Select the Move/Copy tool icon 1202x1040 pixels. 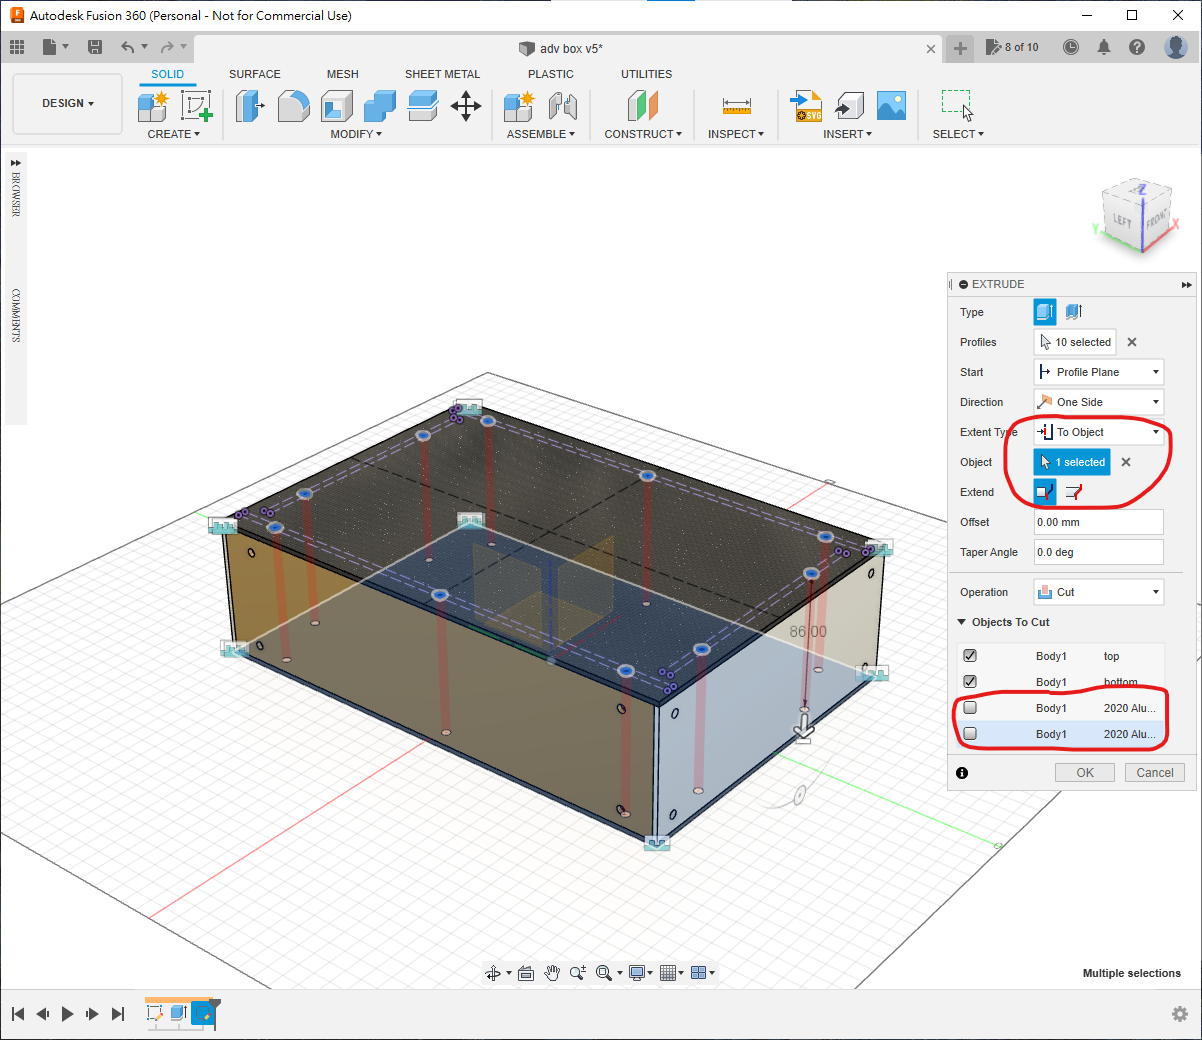click(x=466, y=106)
